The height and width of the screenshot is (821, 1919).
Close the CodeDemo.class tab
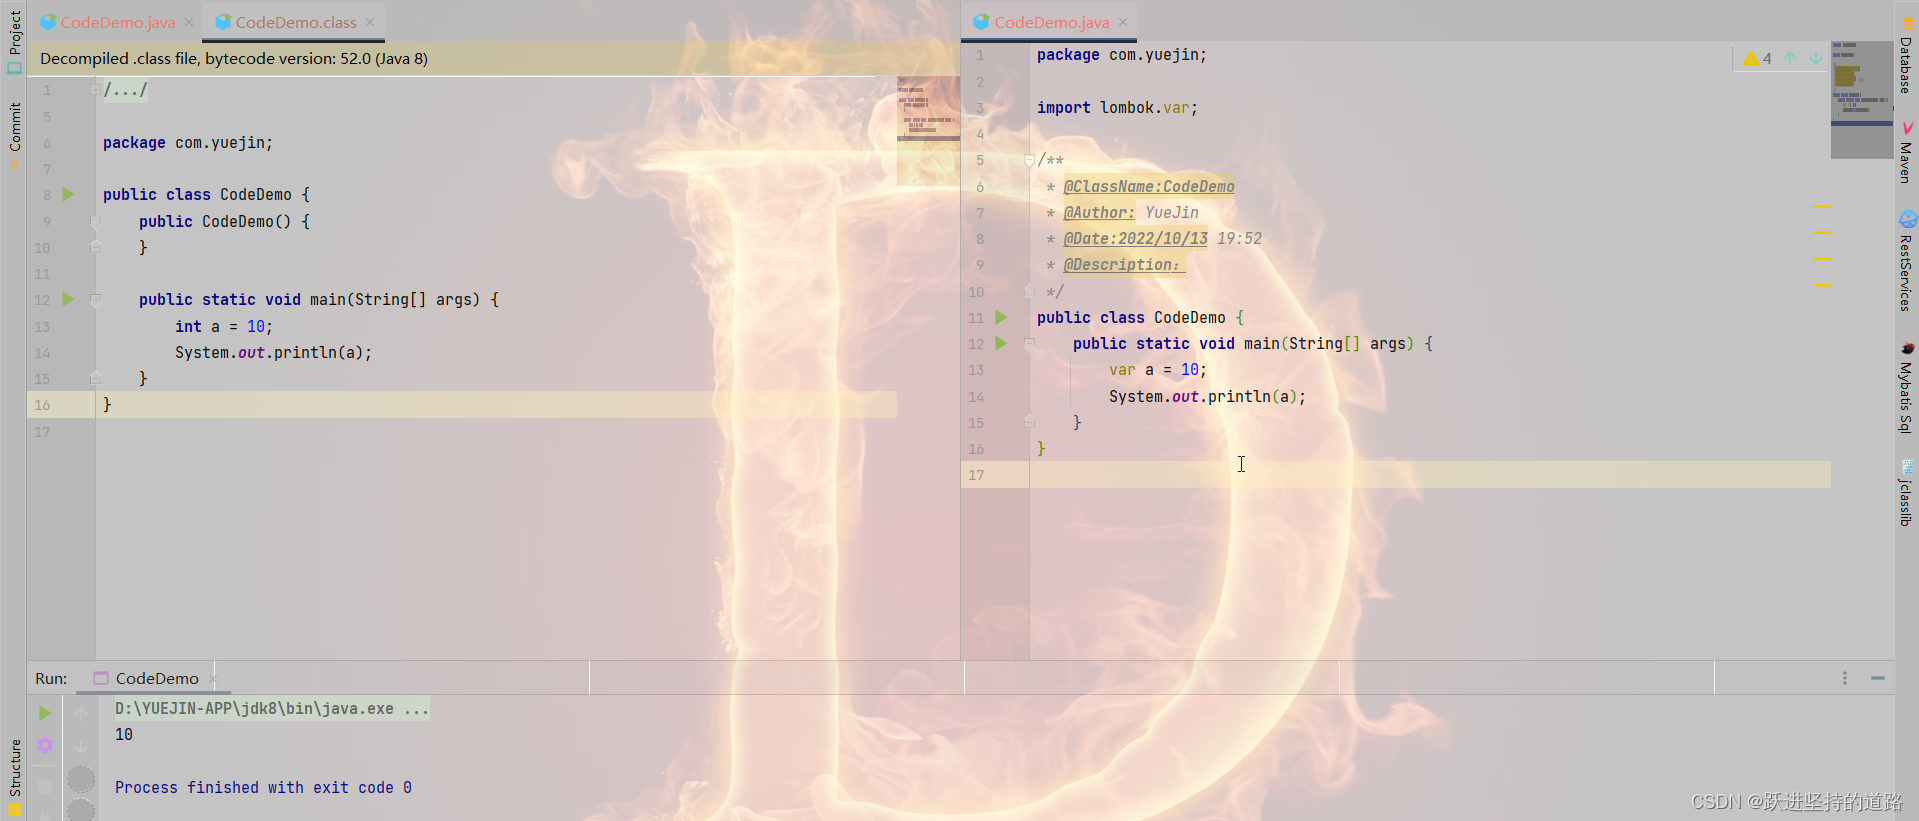(x=370, y=22)
